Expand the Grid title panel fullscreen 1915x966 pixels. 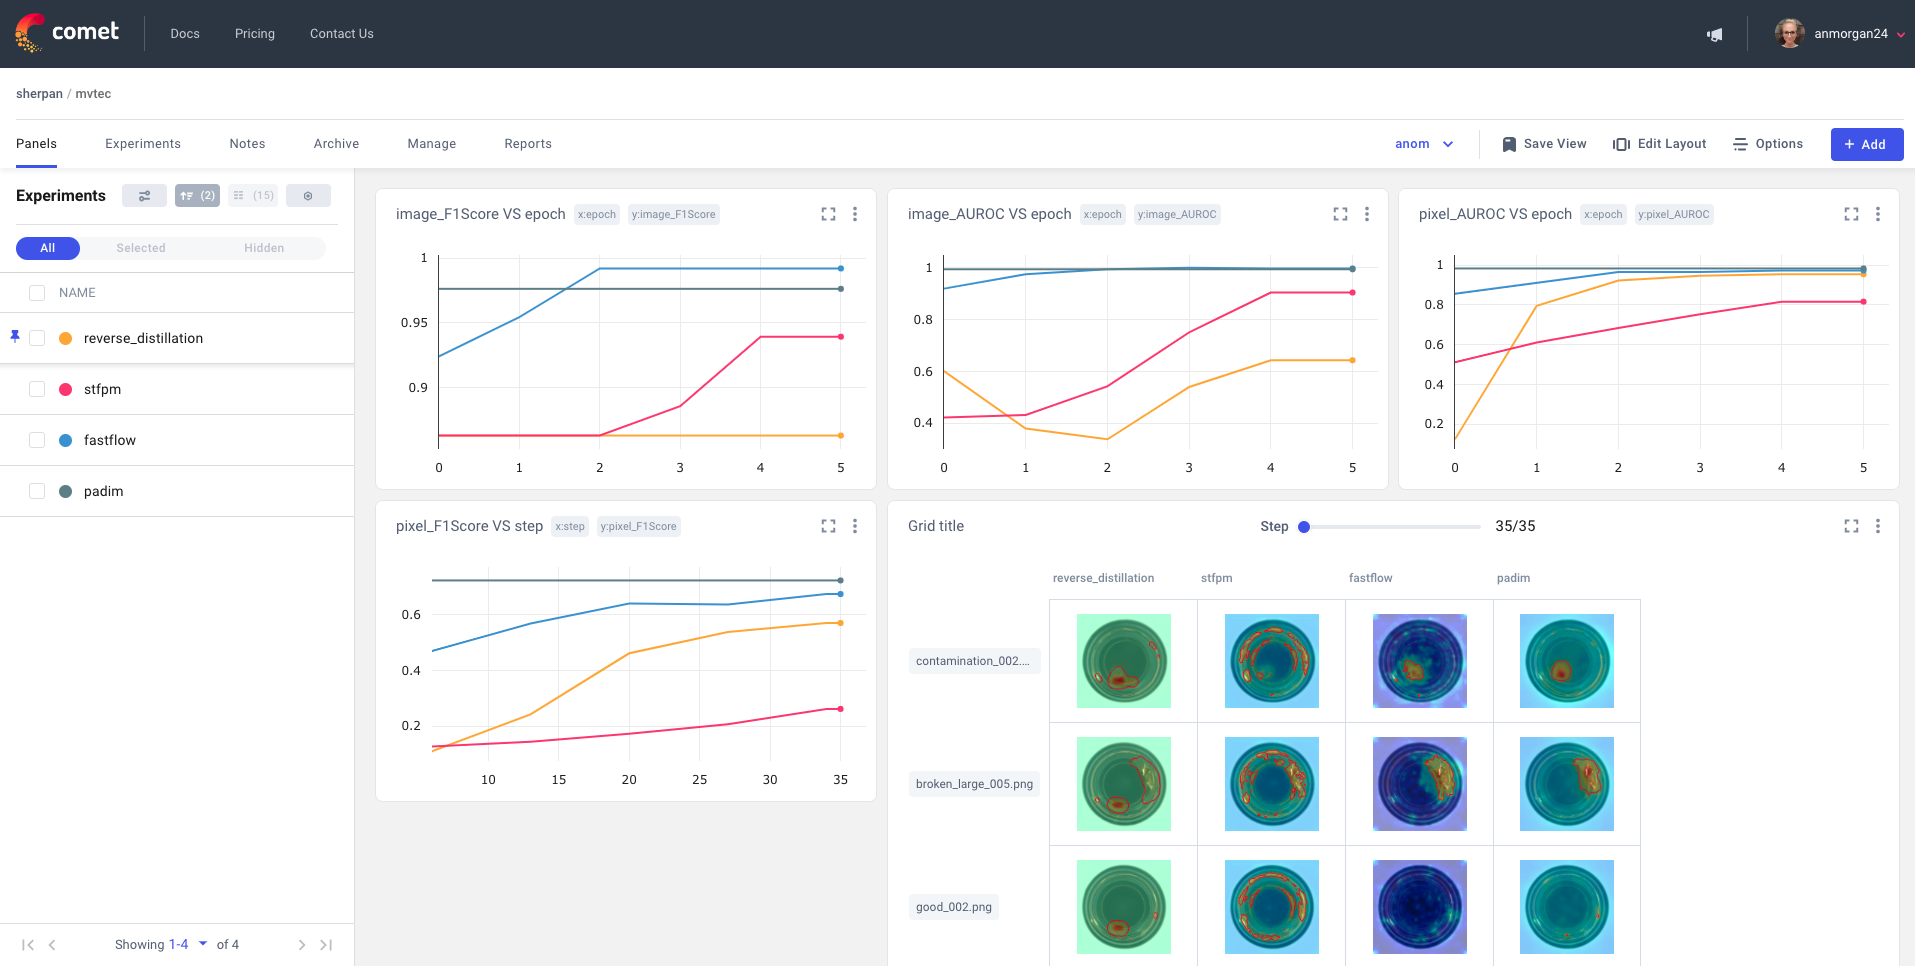point(1851,526)
